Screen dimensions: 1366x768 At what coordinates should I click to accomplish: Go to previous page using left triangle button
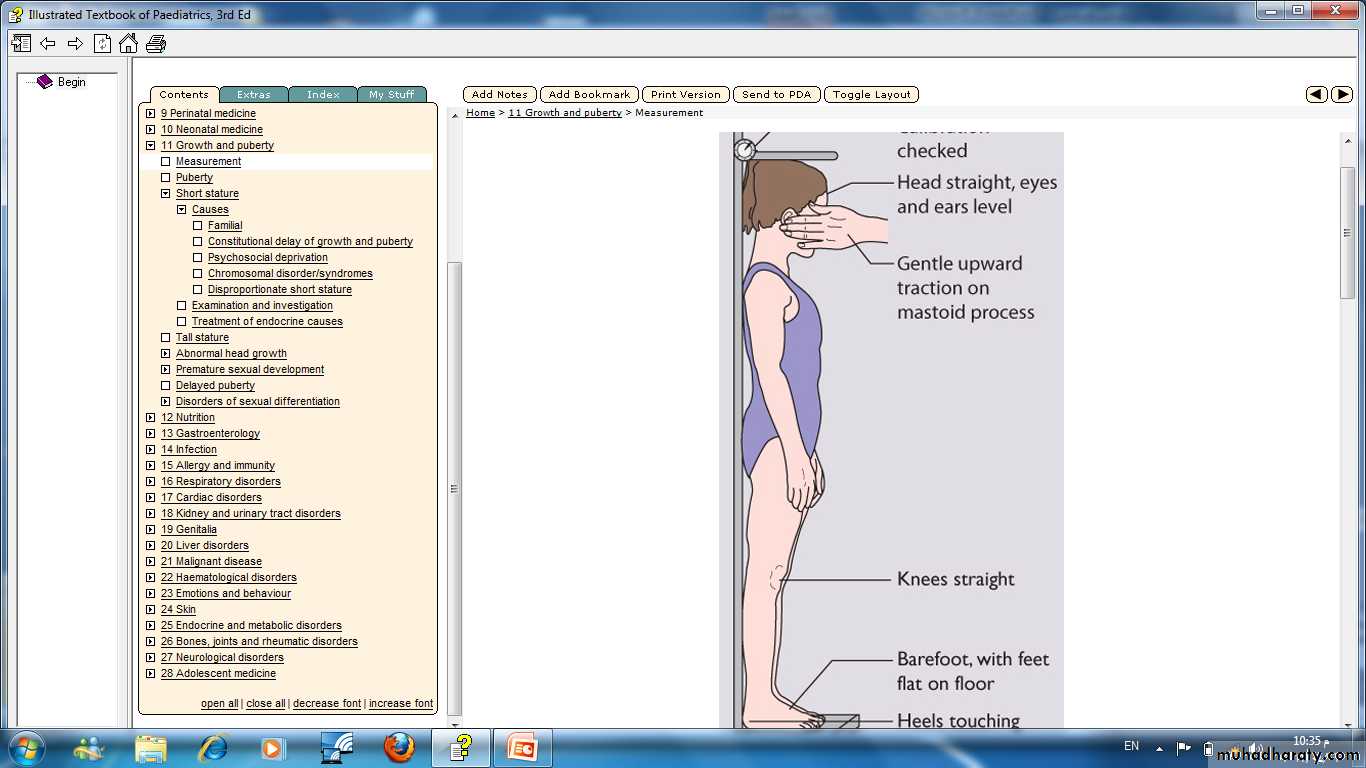1317,94
